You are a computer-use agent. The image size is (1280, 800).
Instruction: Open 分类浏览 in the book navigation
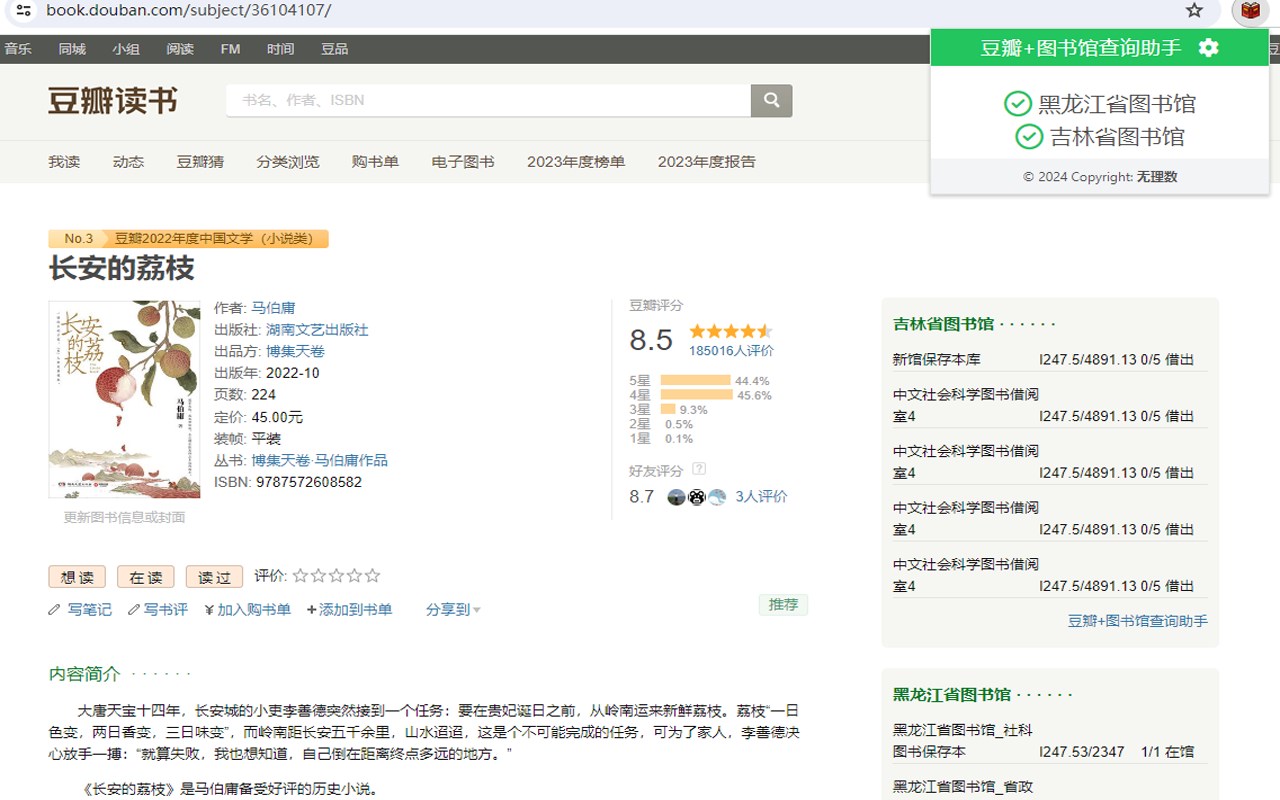[288, 162]
